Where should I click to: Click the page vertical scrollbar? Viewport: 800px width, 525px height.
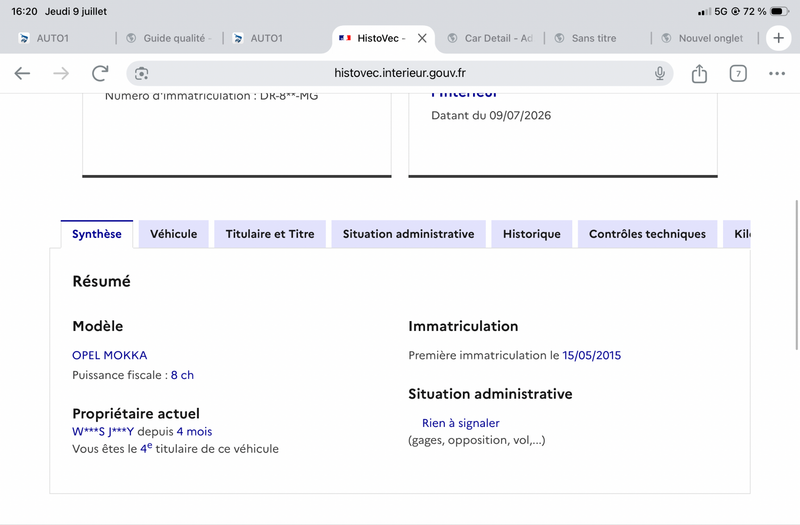point(796,275)
